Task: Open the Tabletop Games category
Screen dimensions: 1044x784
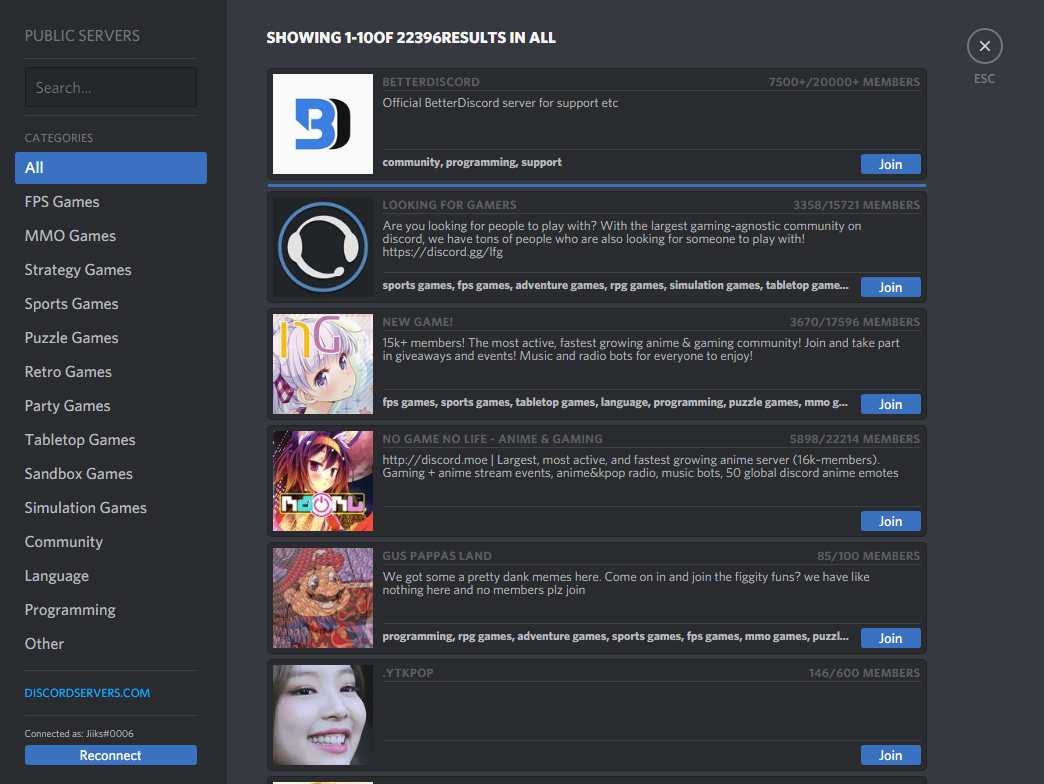Action: pyautogui.click(x=111, y=439)
